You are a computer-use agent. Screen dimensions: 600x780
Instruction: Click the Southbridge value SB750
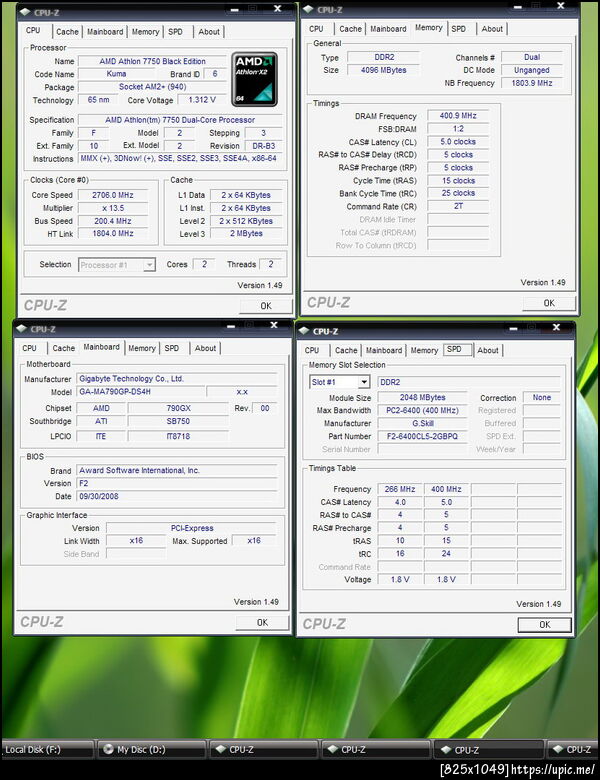[x=179, y=421]
